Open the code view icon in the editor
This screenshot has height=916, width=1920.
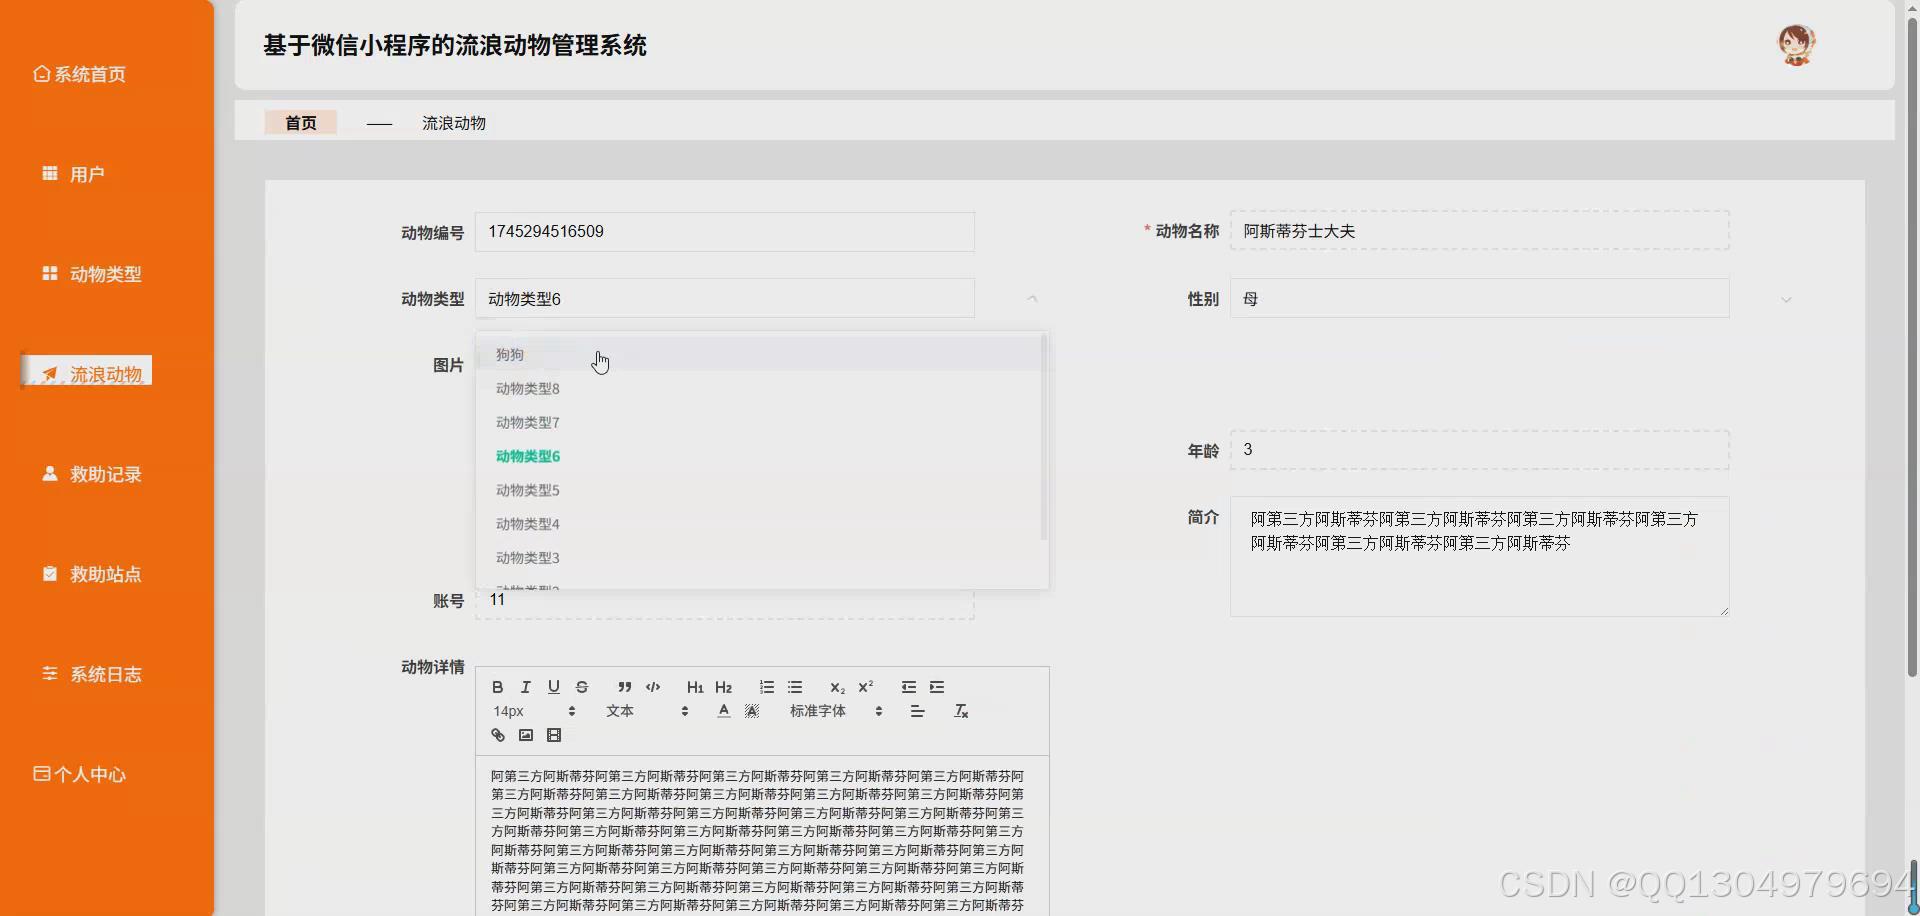(652, 687)
